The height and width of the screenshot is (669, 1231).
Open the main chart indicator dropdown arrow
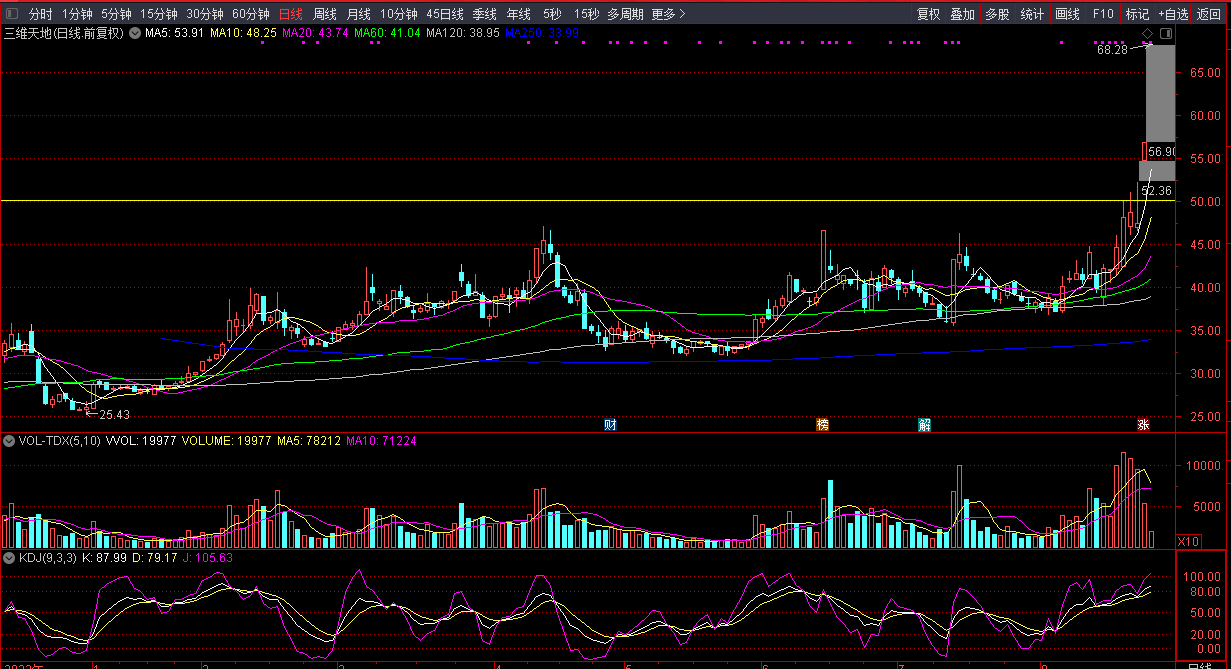click(134, 33)
